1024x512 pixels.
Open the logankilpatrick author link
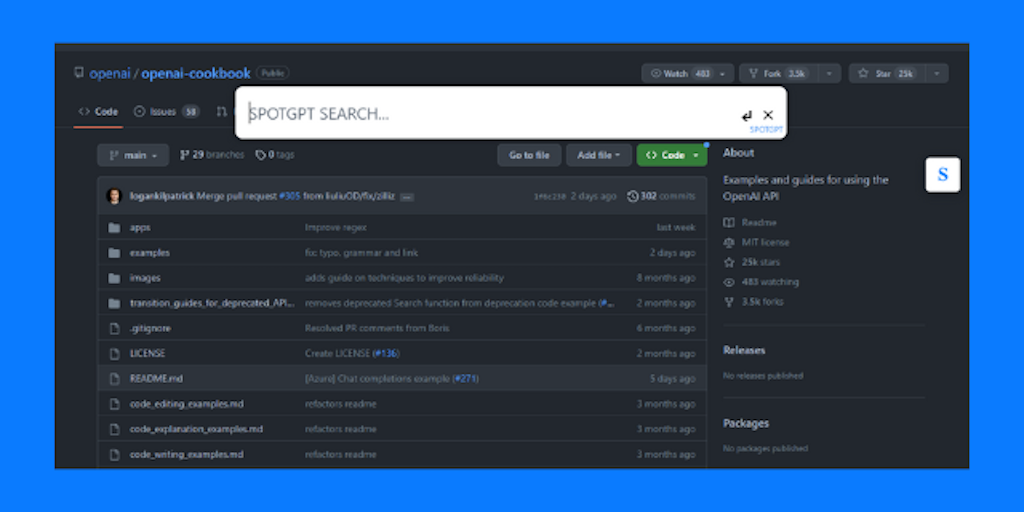(x=162, y=196)
